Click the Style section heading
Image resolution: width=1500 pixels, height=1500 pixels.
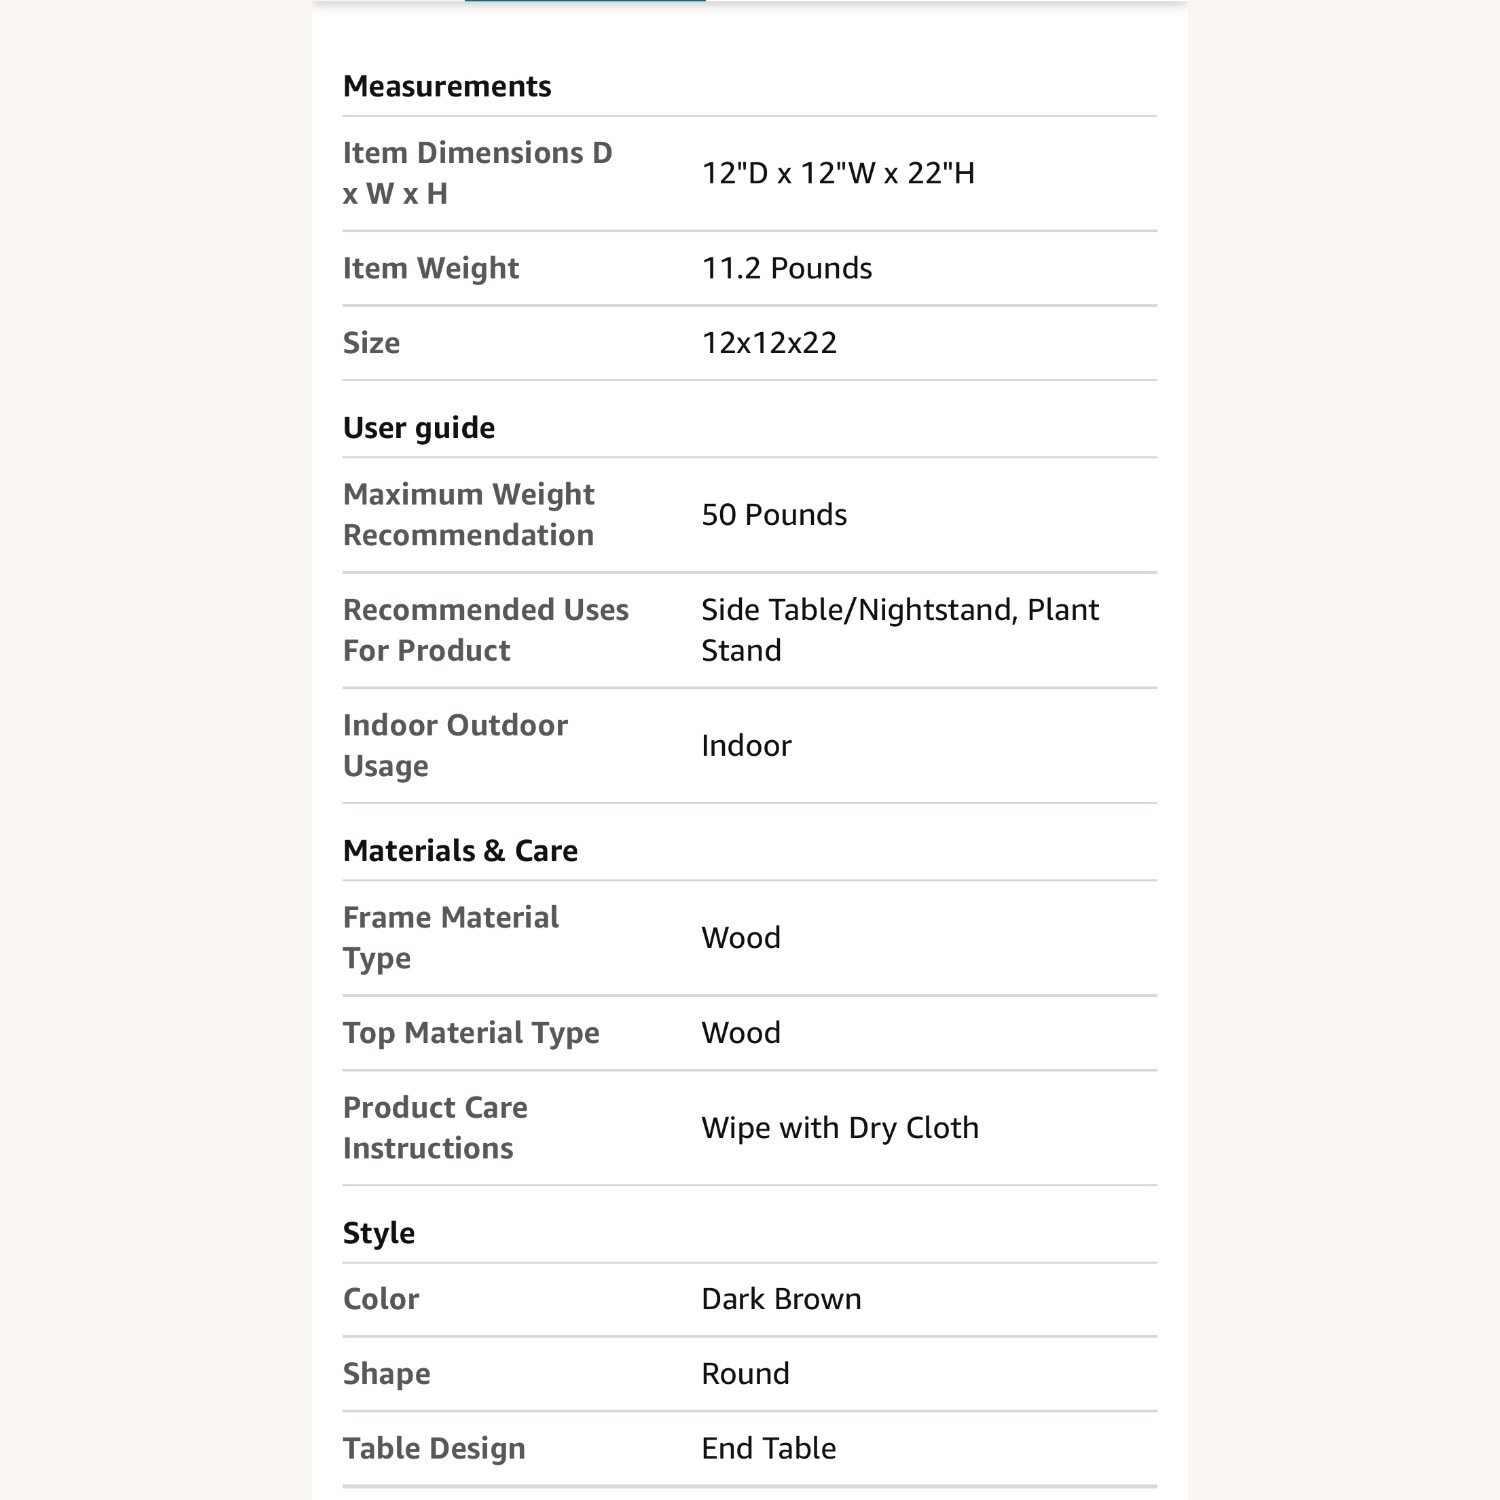click(379, 1233)
